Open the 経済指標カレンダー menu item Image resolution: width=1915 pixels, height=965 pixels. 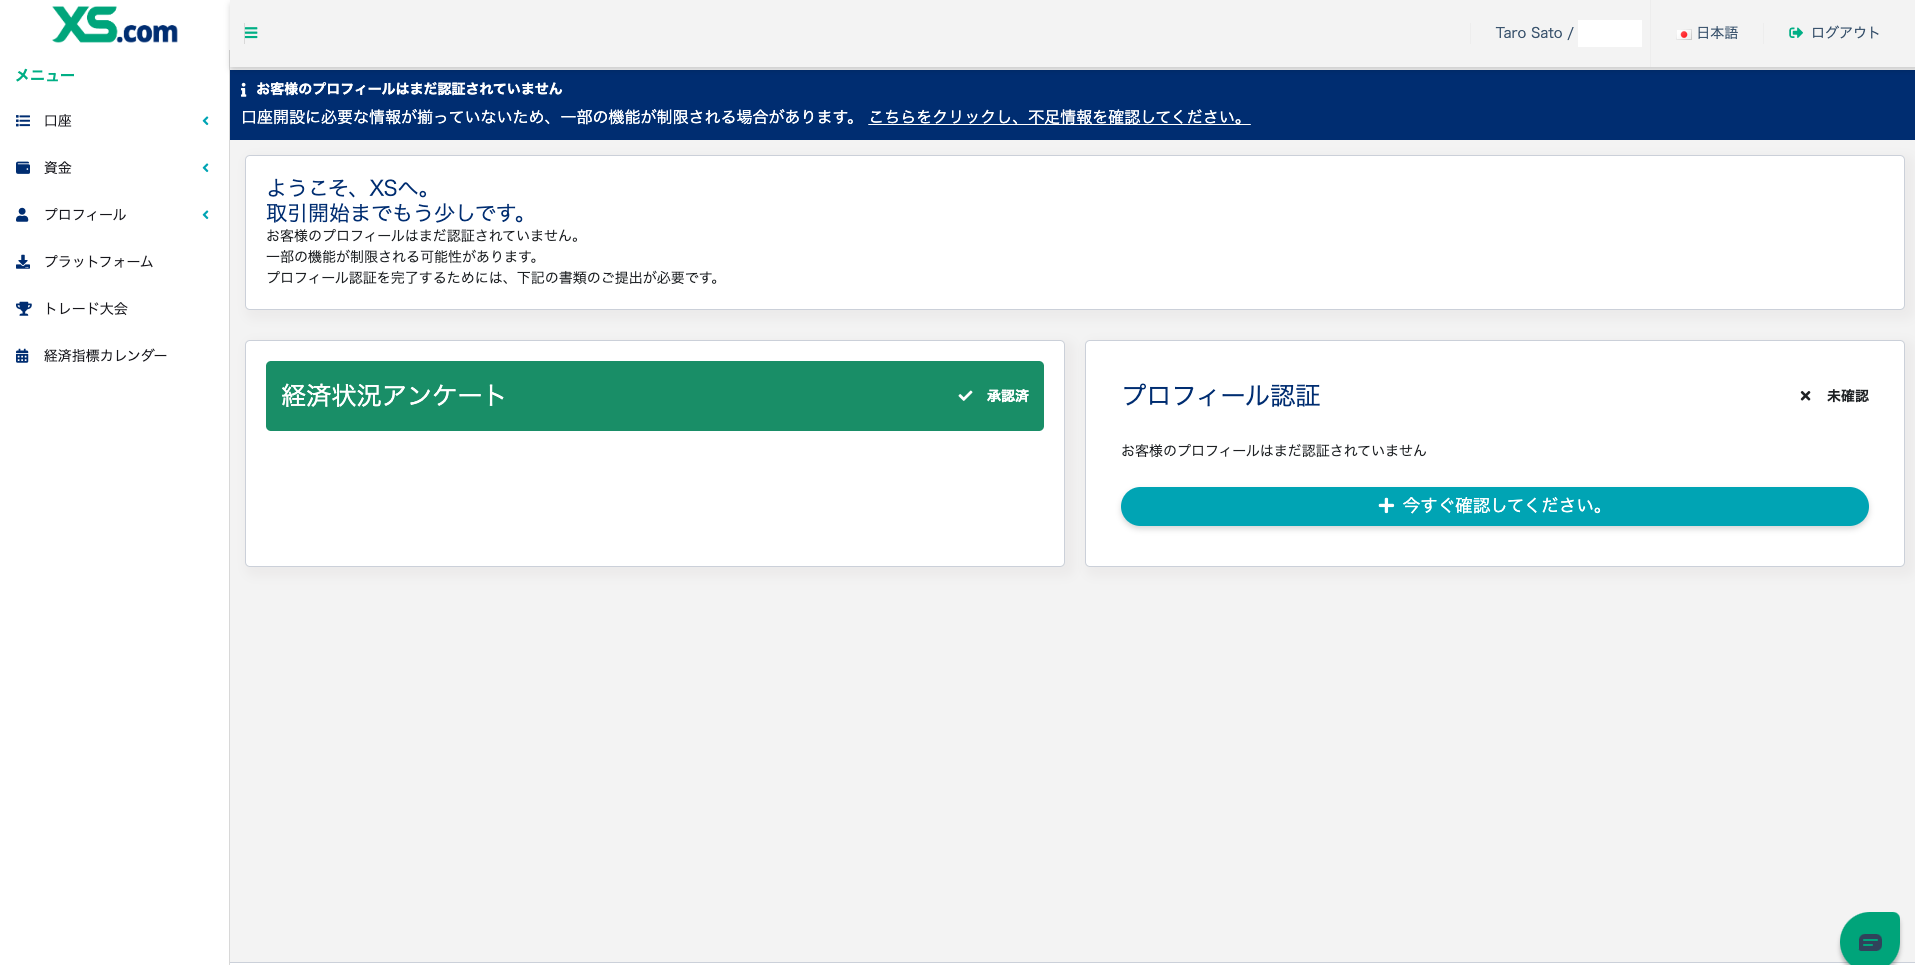[x=105, y=356]
